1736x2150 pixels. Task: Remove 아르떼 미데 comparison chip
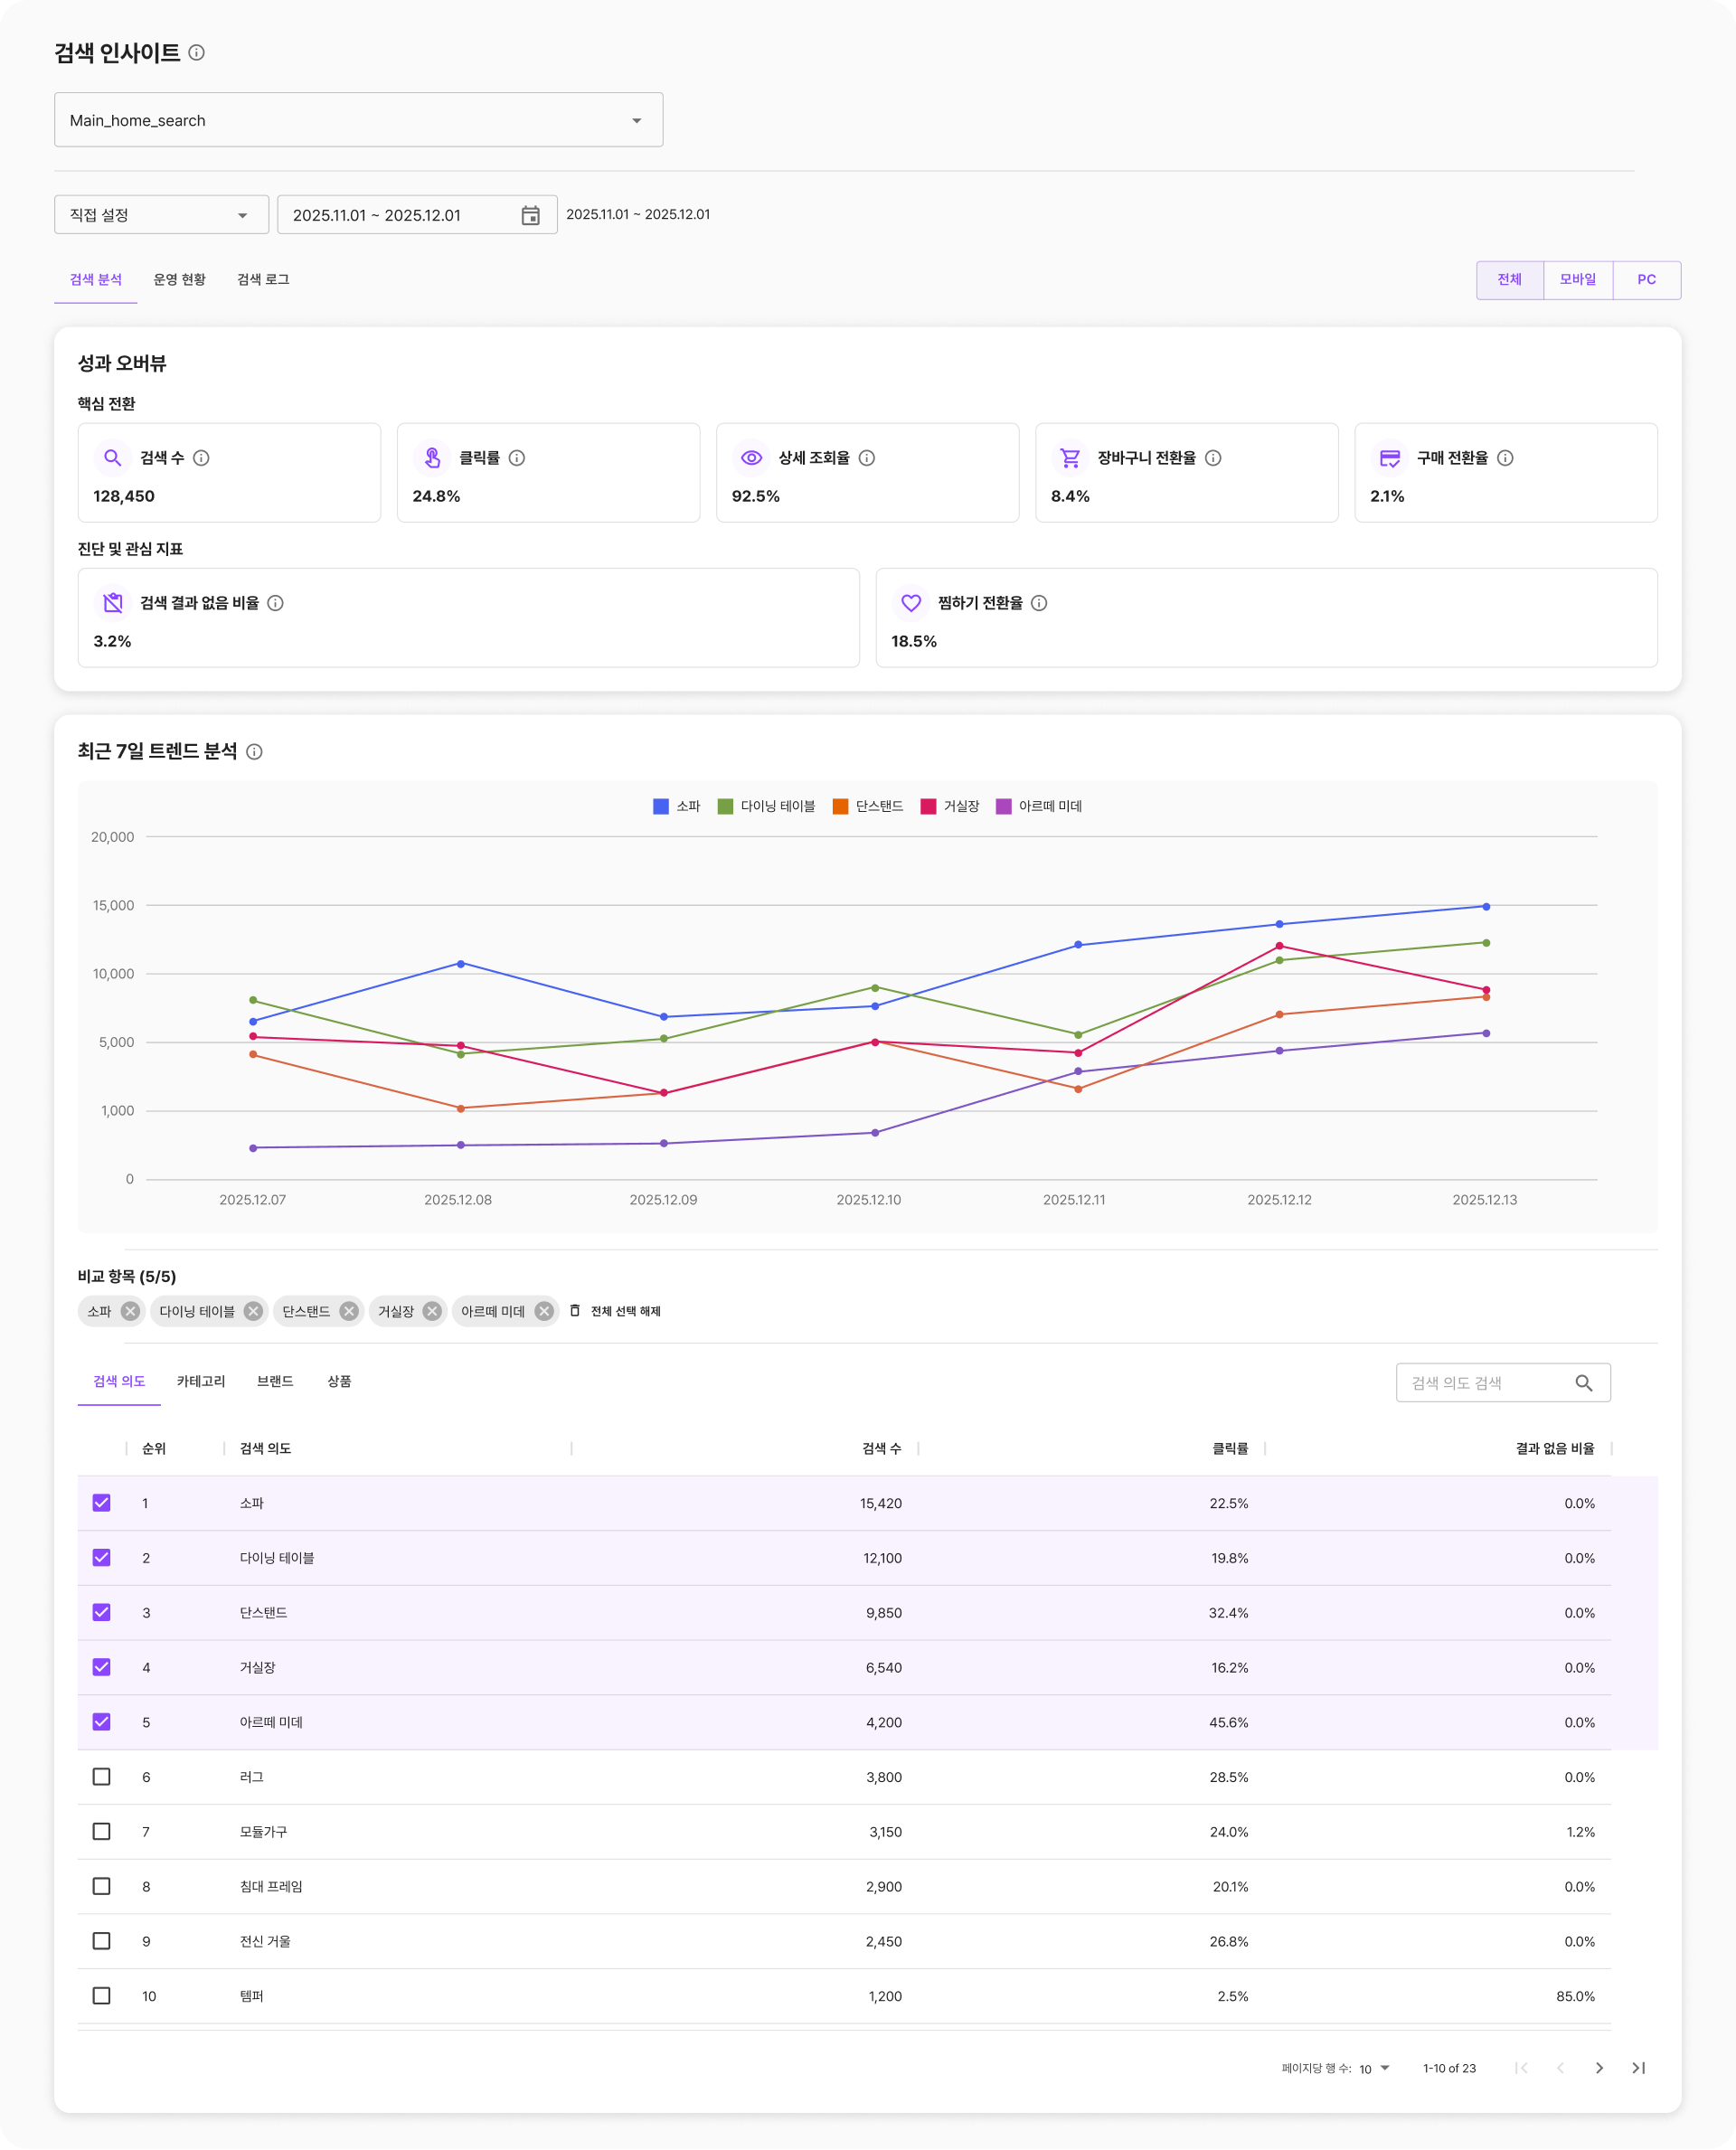[544, 1311]
